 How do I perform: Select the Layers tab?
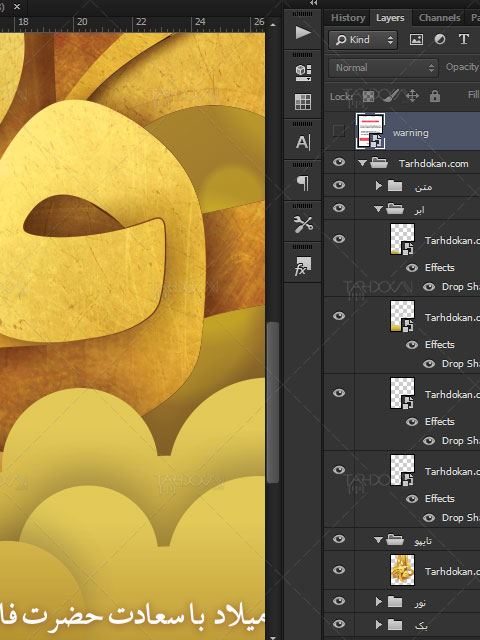click(x=390, y=18)
